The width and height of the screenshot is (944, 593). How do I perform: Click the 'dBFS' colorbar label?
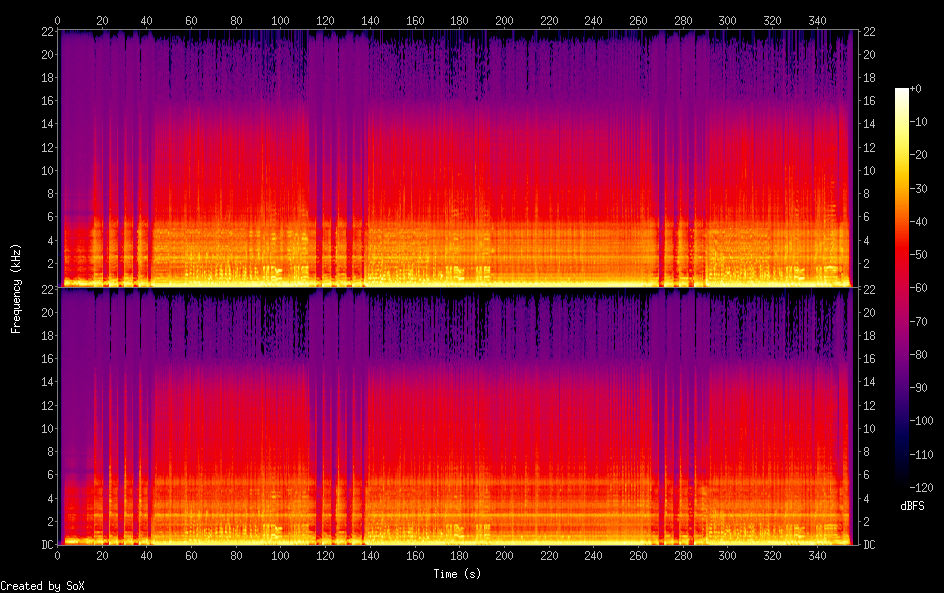(x=911, y=506)
